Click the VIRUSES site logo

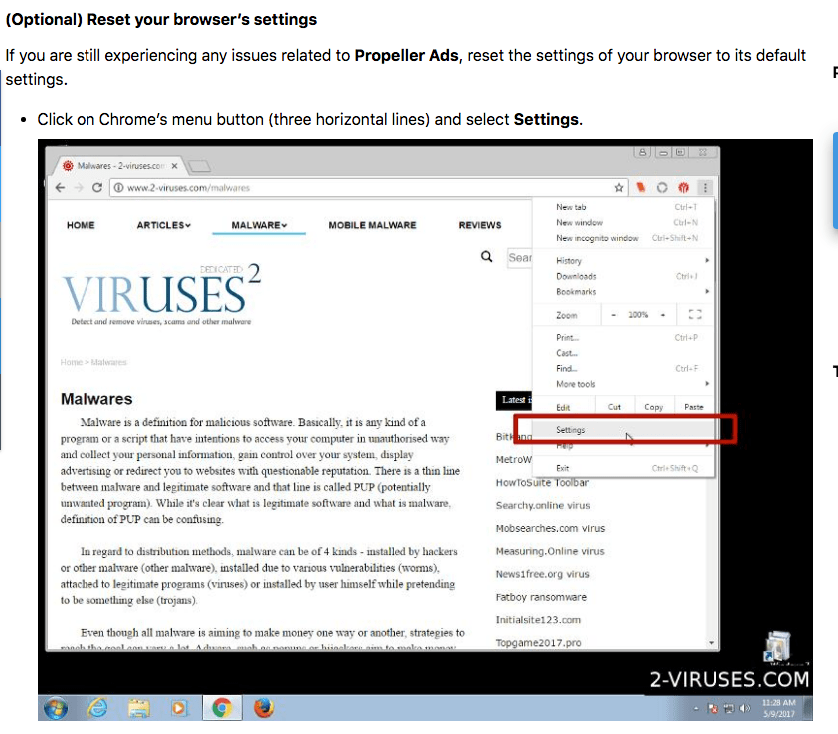[161, 293]
